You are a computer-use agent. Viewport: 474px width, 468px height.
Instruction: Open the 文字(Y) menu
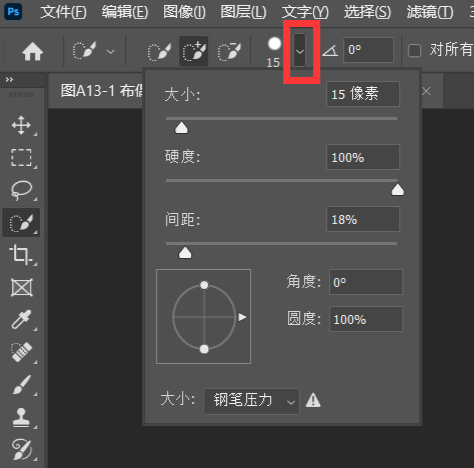tap(305, 12)
